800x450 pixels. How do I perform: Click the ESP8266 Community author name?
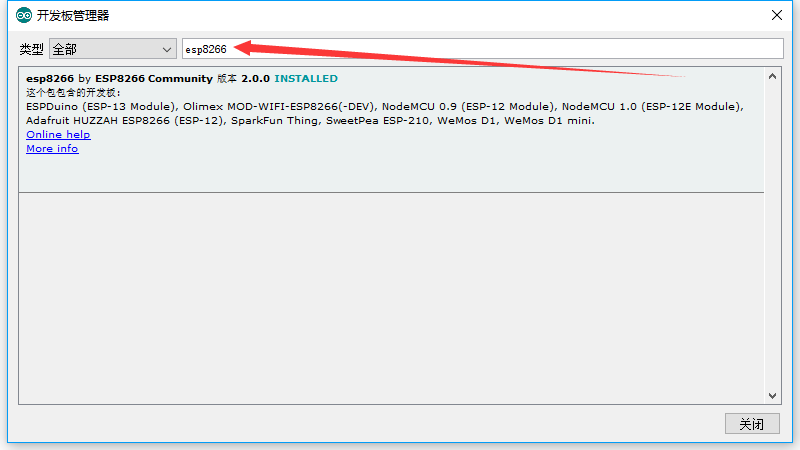pos(154,78)
